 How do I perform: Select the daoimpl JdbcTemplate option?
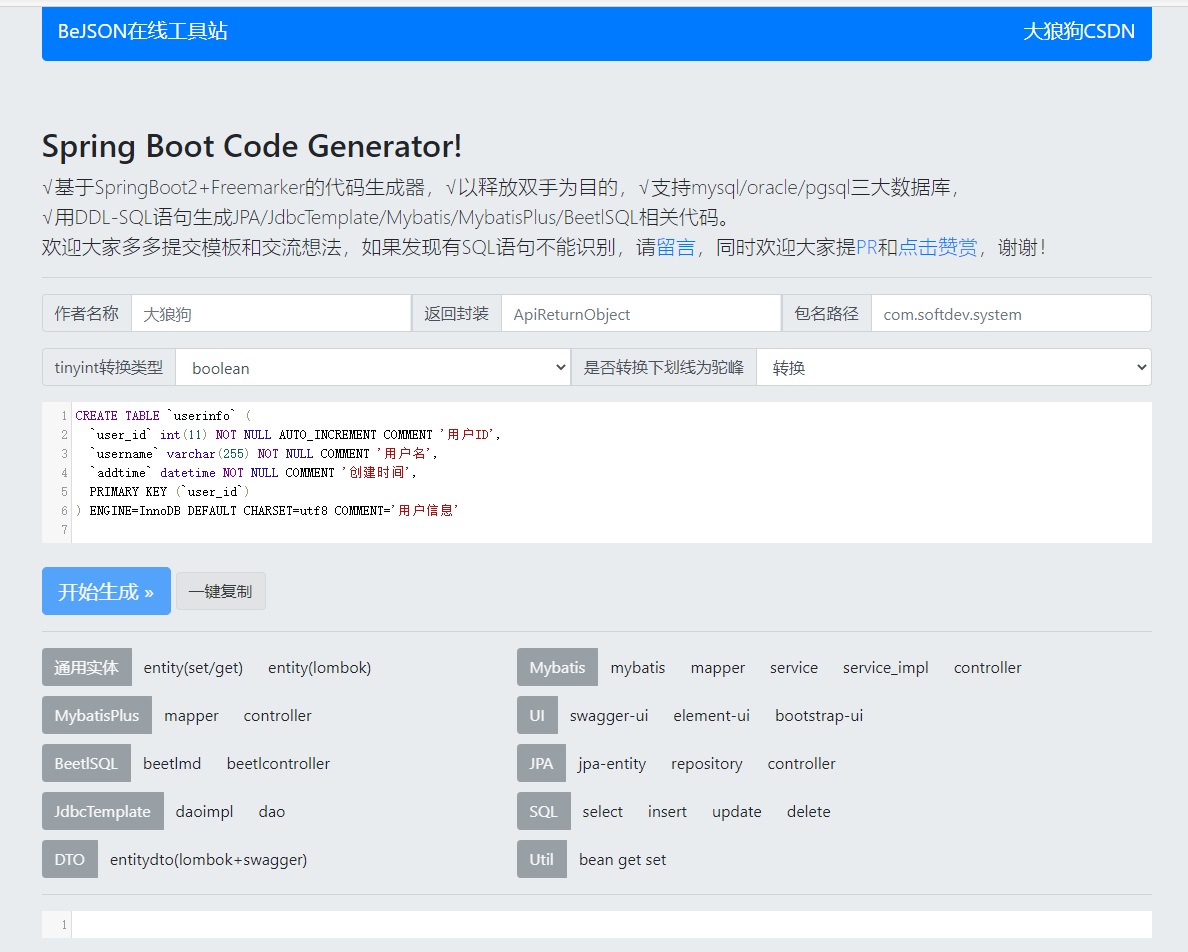pyautogui.click(x=204, y=812)
